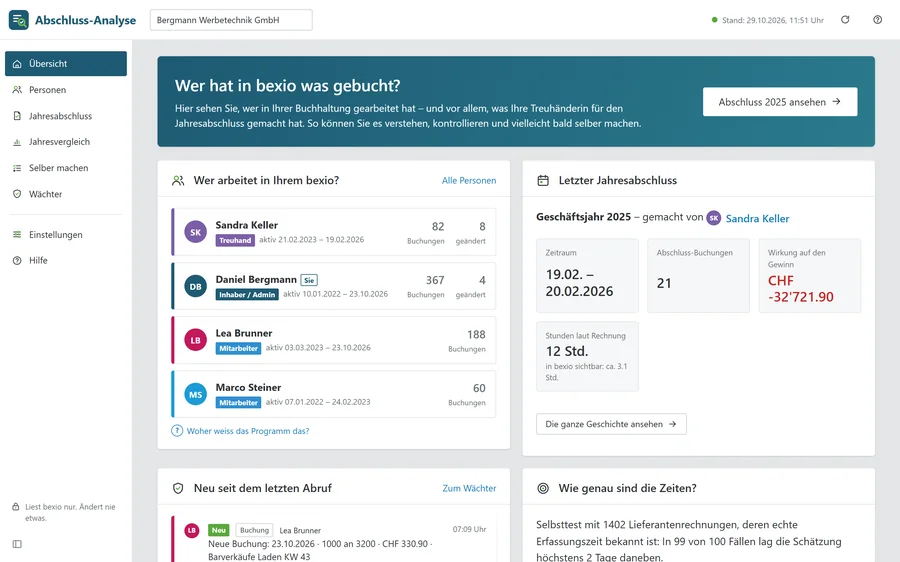Viewport: 900px width, 562px height.
Task: Click the lock icon beside 'Liest bexio nur'
Action: pyautogui.click(x=16, y=507)
